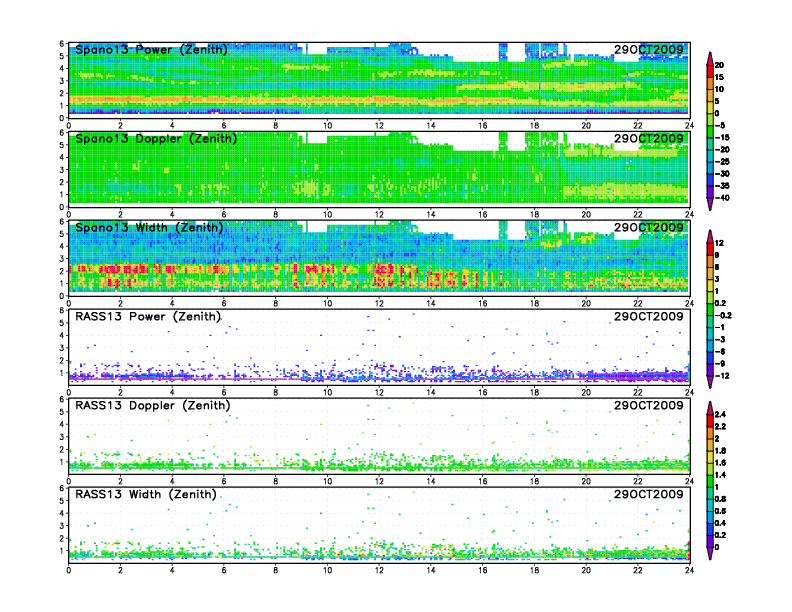Click the 0.2 label on the middle colorbar
This screenshot has width=792, height=612.
point(721,303)
